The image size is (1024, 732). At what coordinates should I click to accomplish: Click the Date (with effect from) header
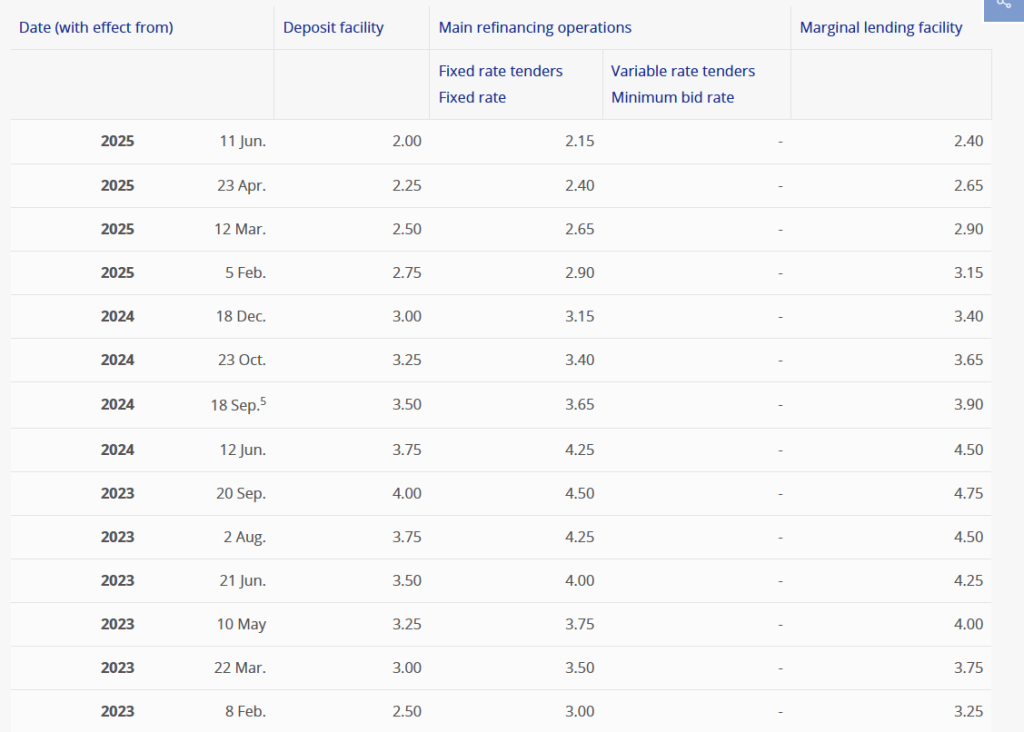pyautogui.click(x=96, y=28)
